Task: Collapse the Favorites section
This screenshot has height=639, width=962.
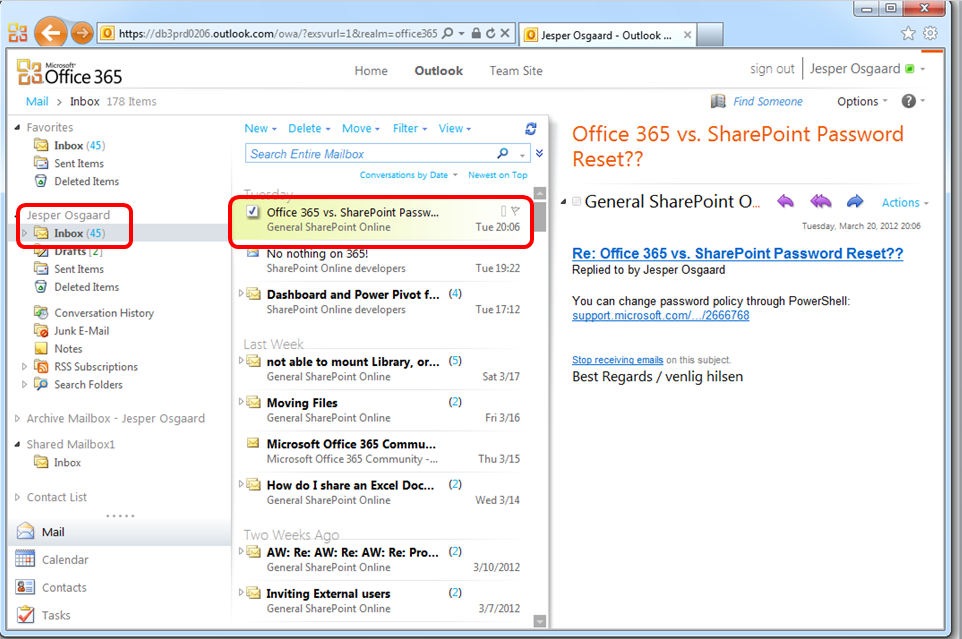Action: click(x=17, y=127)
